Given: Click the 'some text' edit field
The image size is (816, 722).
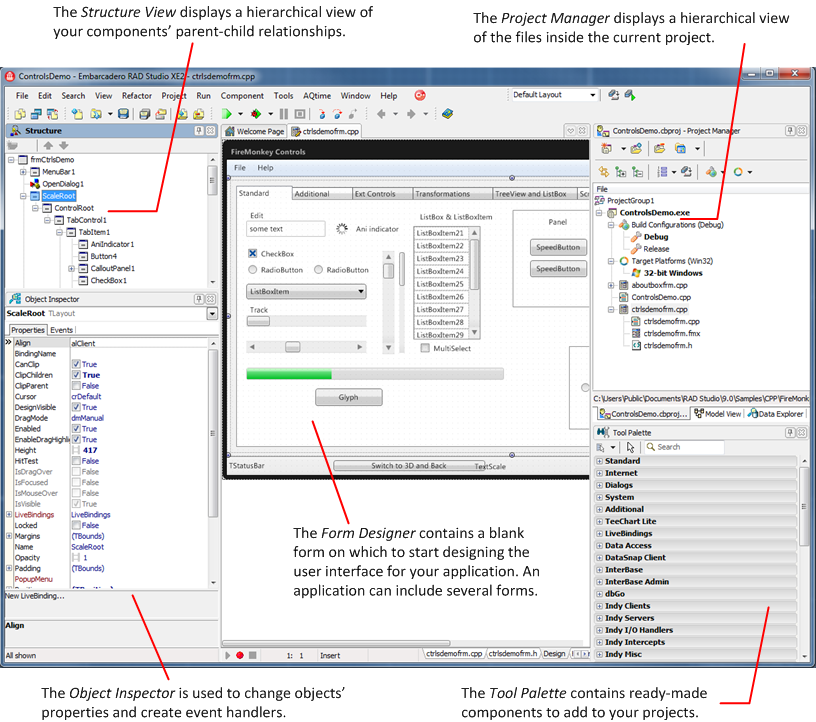Looking at the screenshot, I should coord(286,229).
